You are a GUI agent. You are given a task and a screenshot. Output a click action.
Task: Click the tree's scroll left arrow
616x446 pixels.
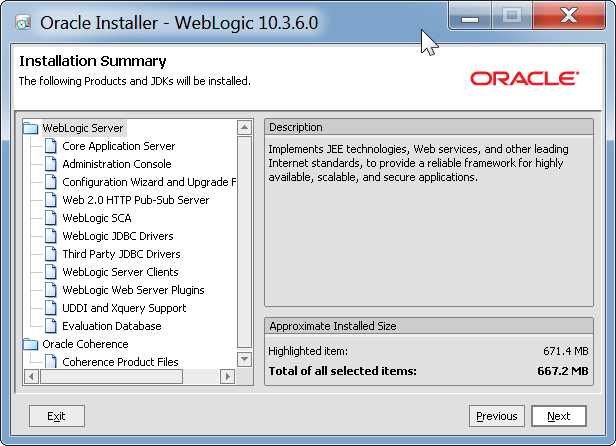(x=31, y=376)
